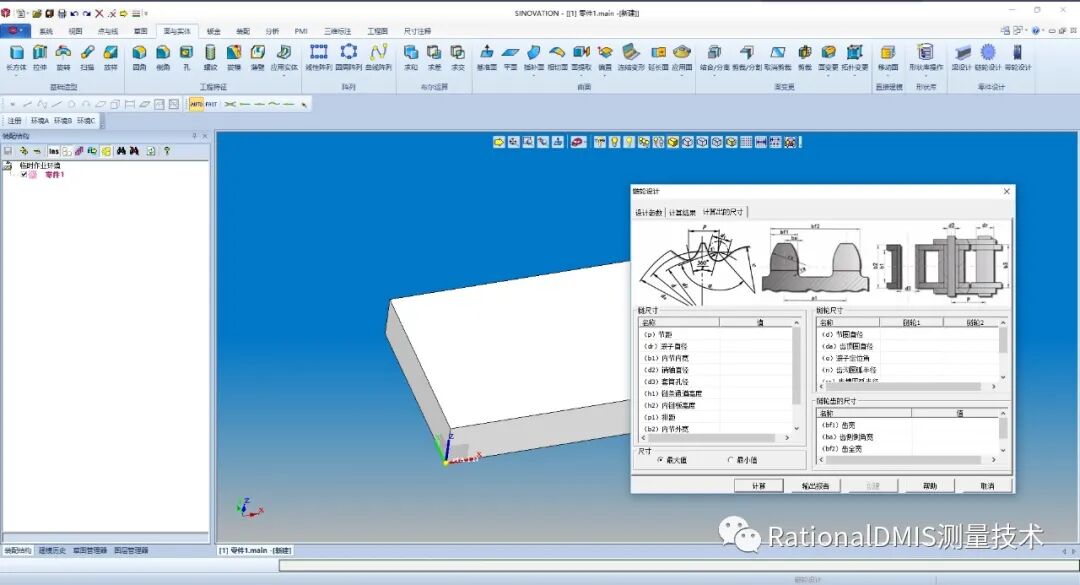
Task: Click the 拉伸 extrude tool
Action: tap(40, 57)
